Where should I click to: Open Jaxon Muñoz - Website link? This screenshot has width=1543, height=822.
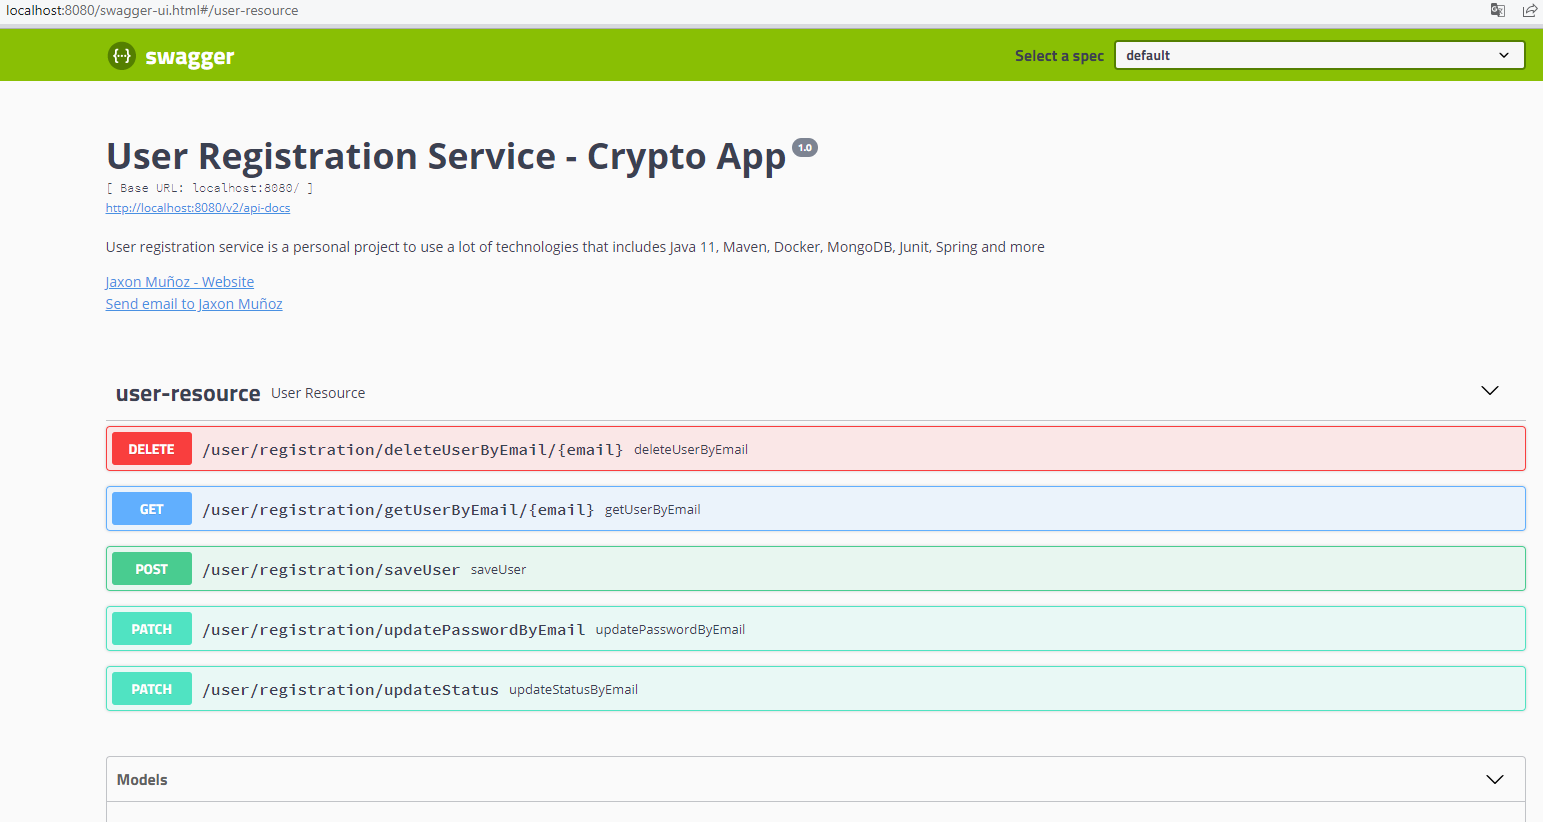pyautogui.click(x=180, y=282)
